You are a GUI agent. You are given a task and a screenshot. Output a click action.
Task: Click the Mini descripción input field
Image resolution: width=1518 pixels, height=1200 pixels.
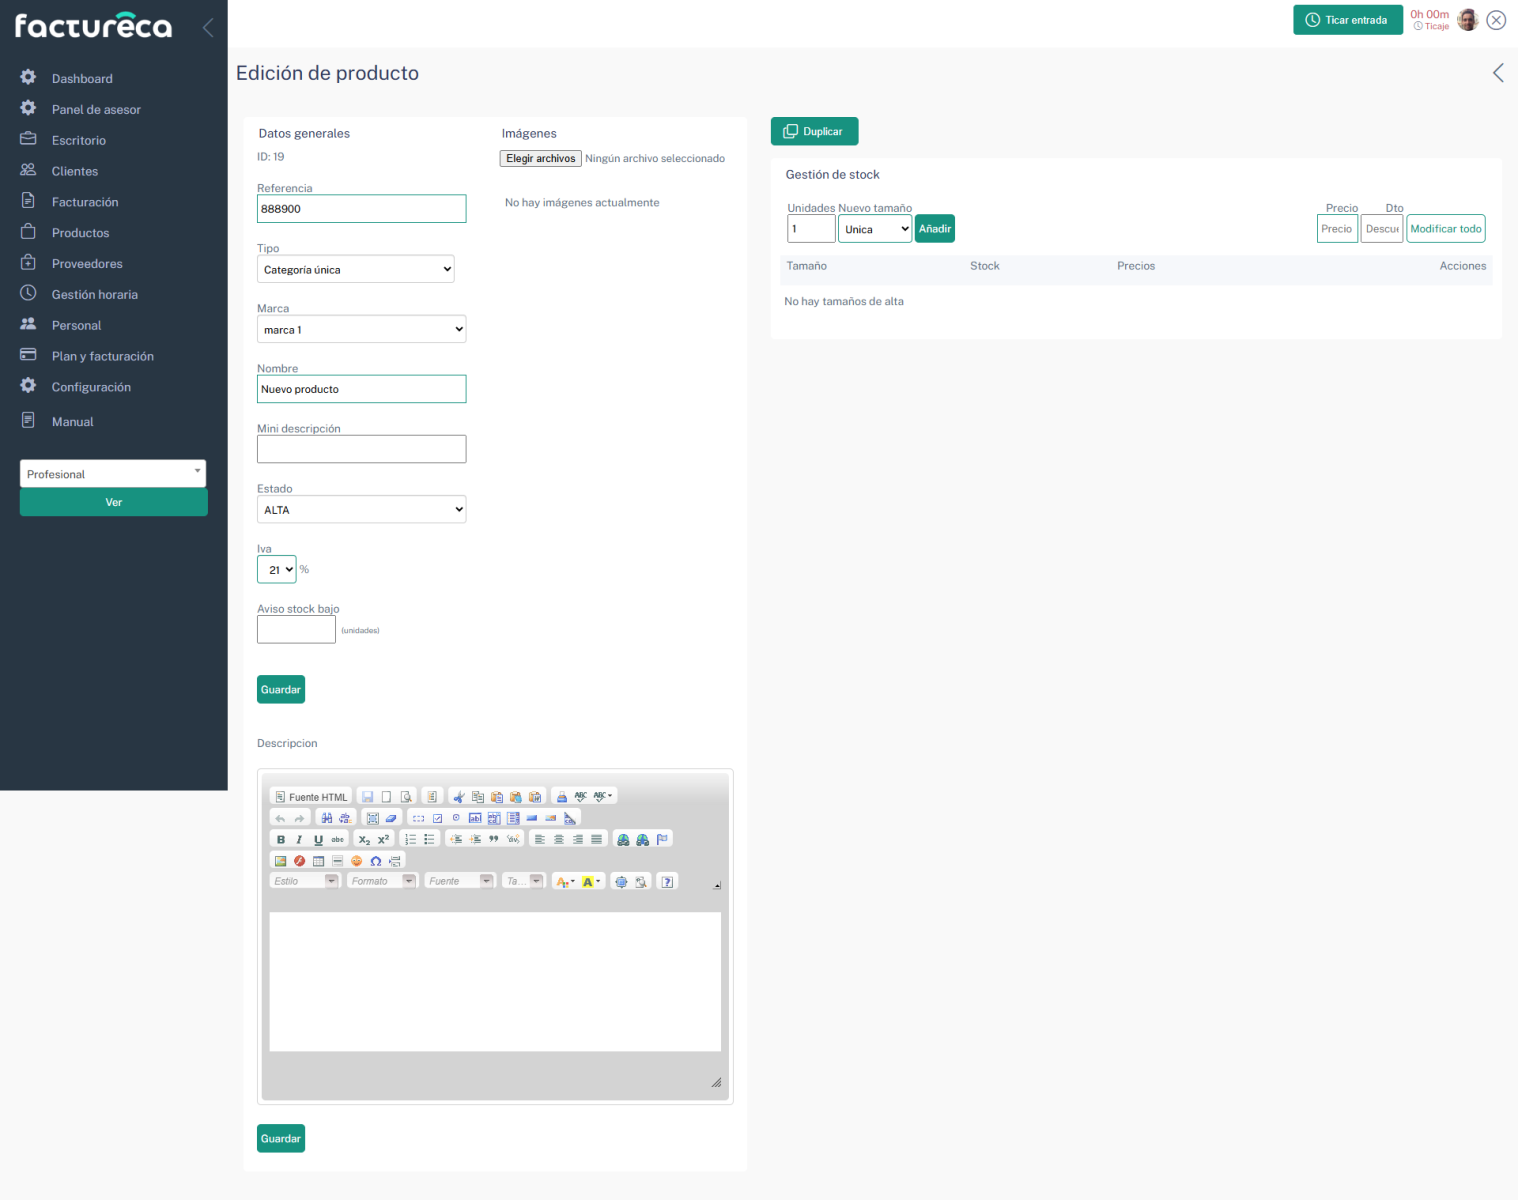pos(361,450)
